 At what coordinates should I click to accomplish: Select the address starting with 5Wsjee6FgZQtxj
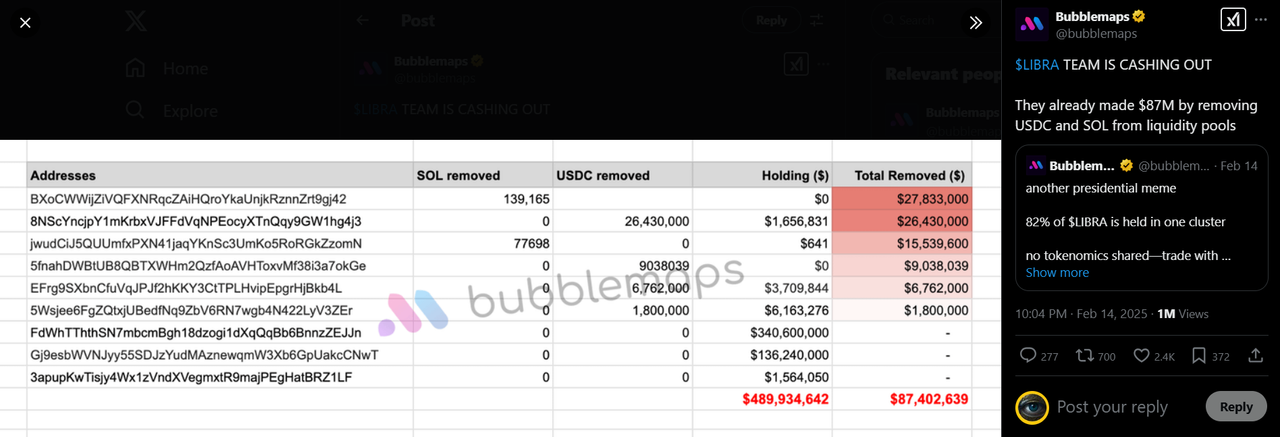click(191, 310)
